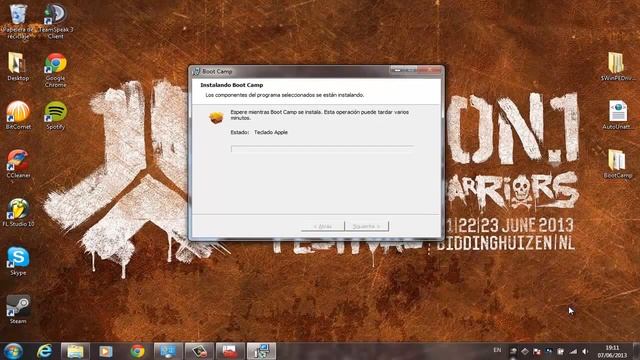Screen dimensions: 640x360
Task: Click the EN language indicator
Action: (x=497, y=350)
